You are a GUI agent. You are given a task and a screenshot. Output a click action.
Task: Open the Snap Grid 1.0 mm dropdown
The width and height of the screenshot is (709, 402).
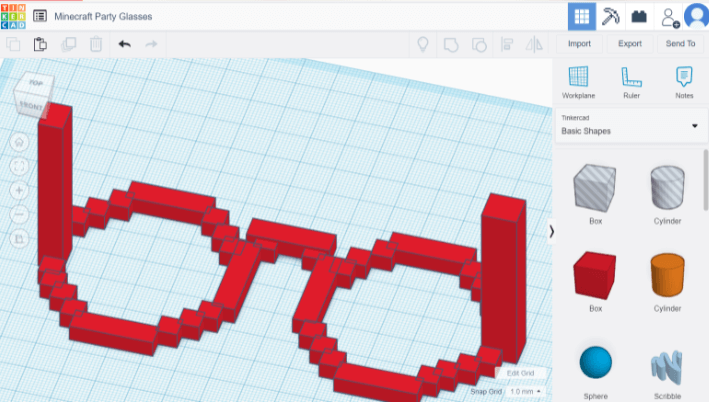coord(526,391)
